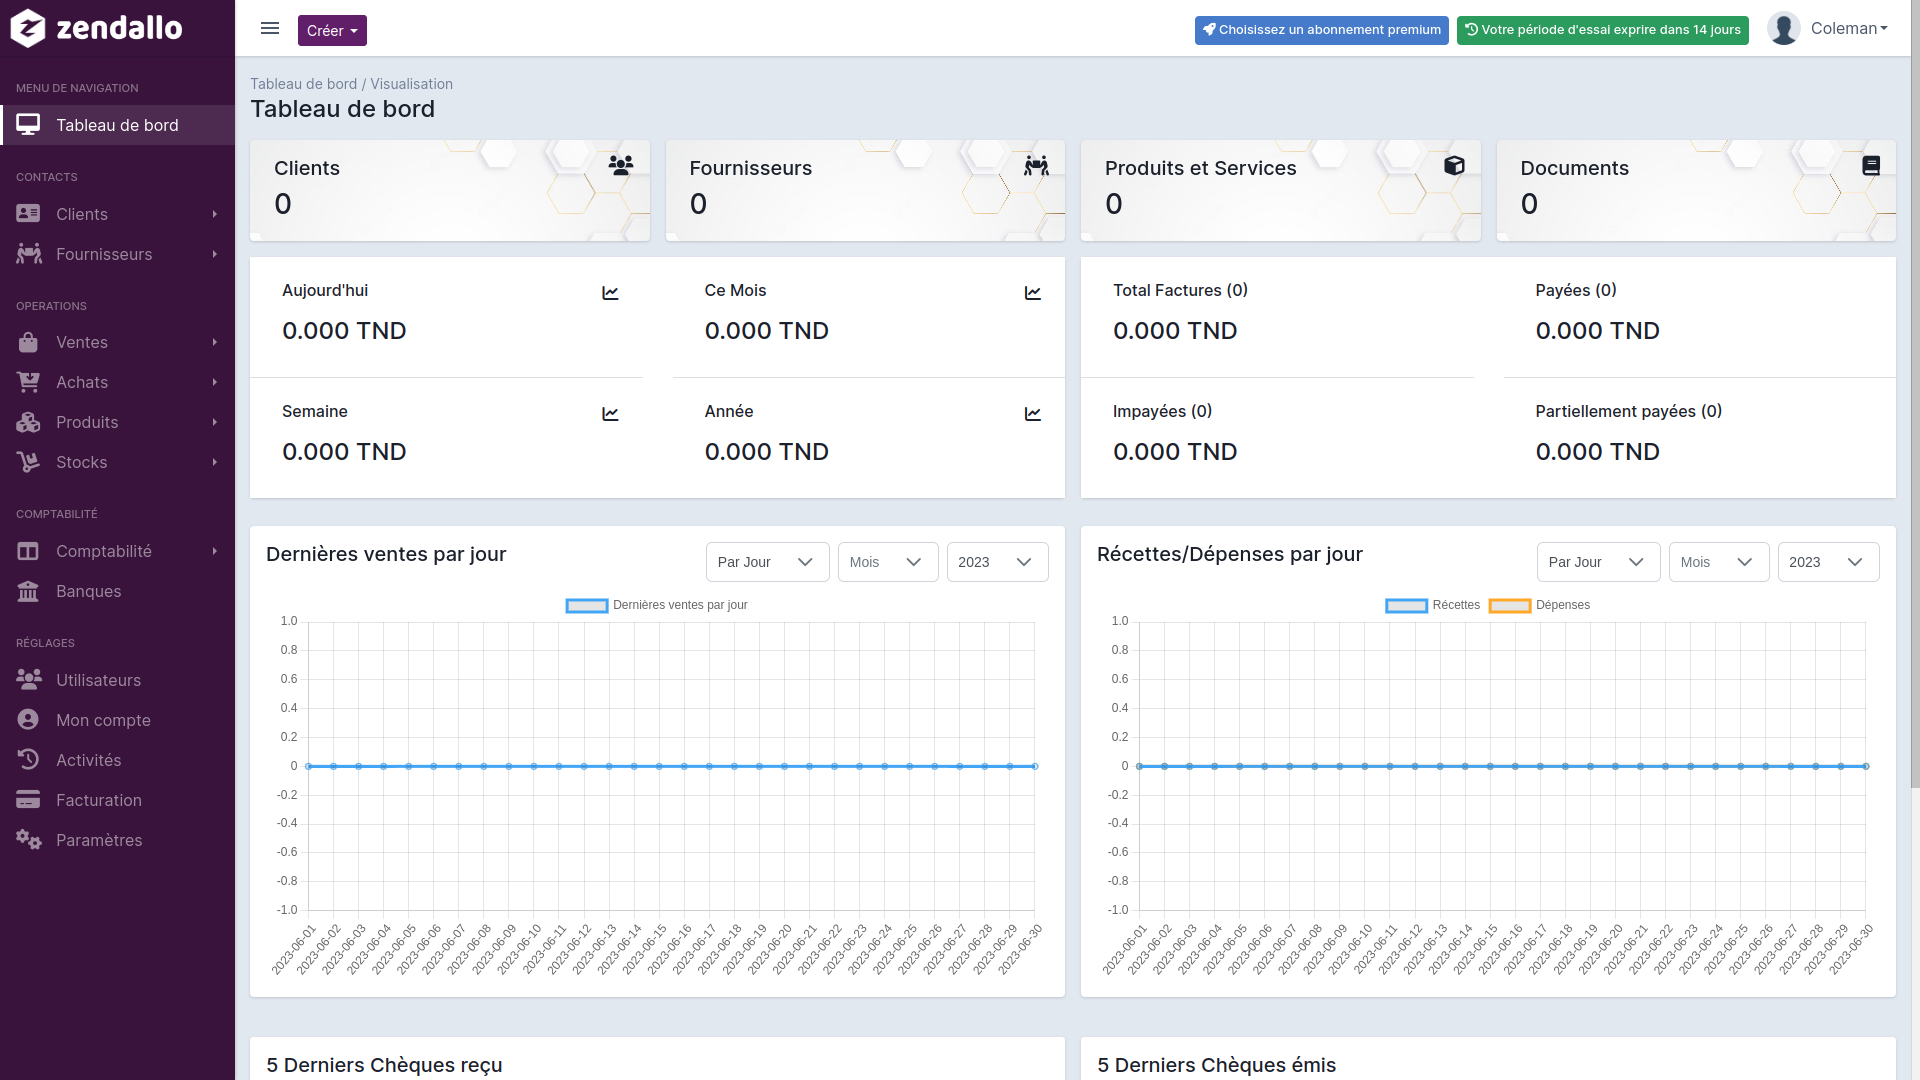
Task: Click the Impayées (0) label
Action: (1162, 411)
